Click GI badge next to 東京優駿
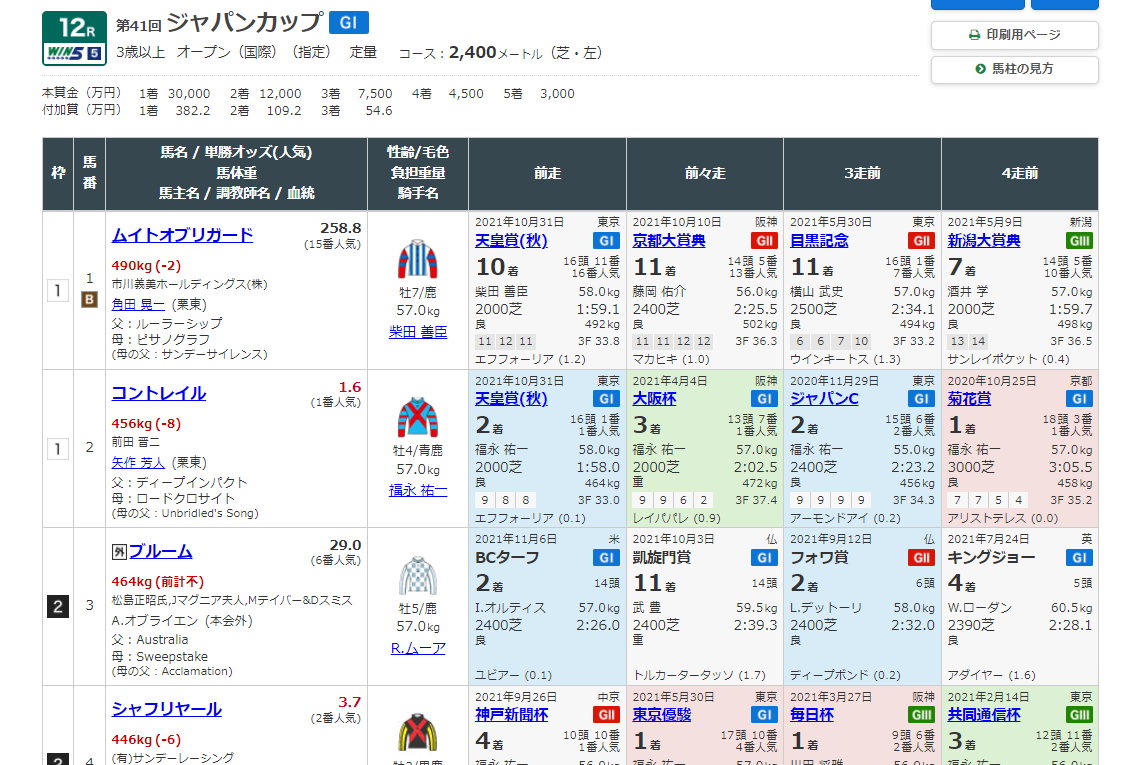This screenshot has width=1132, height=765. tap(764, 715)
